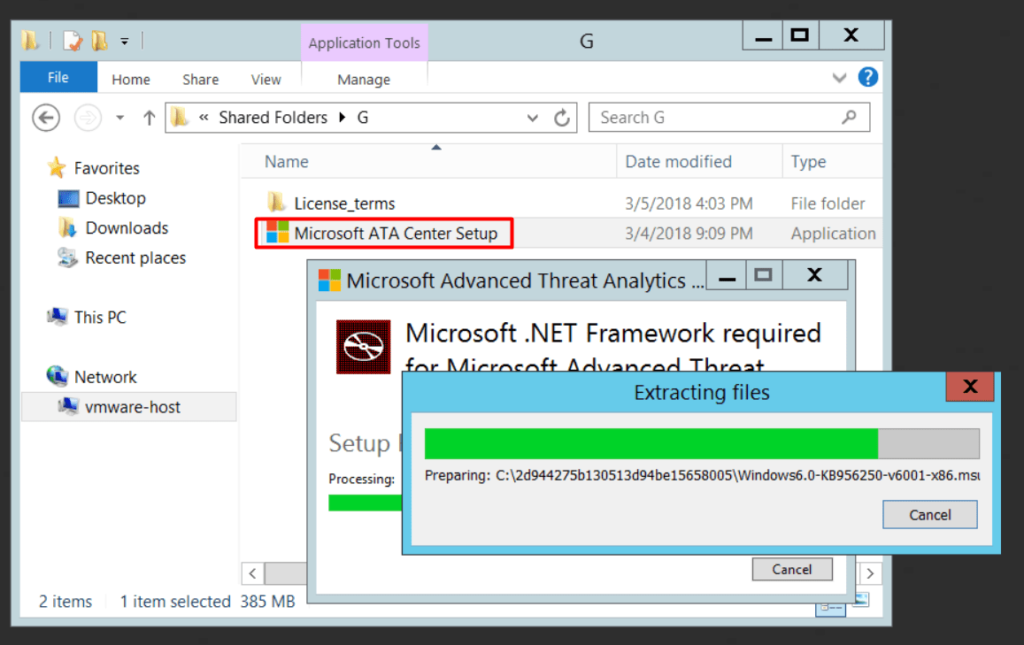Switch to the View ribbon tab
This screenshot has width=1024, height=645.
266,79
